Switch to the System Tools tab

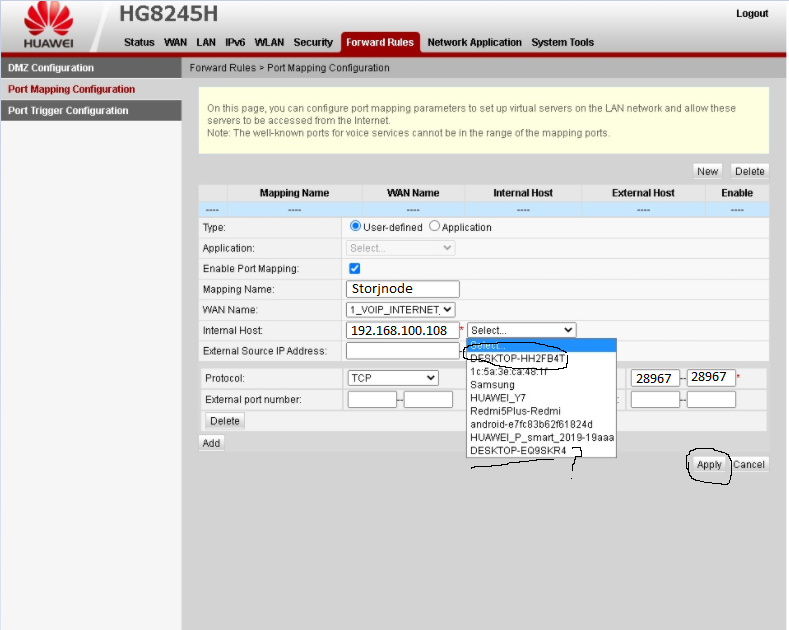[x=562, y=42]
